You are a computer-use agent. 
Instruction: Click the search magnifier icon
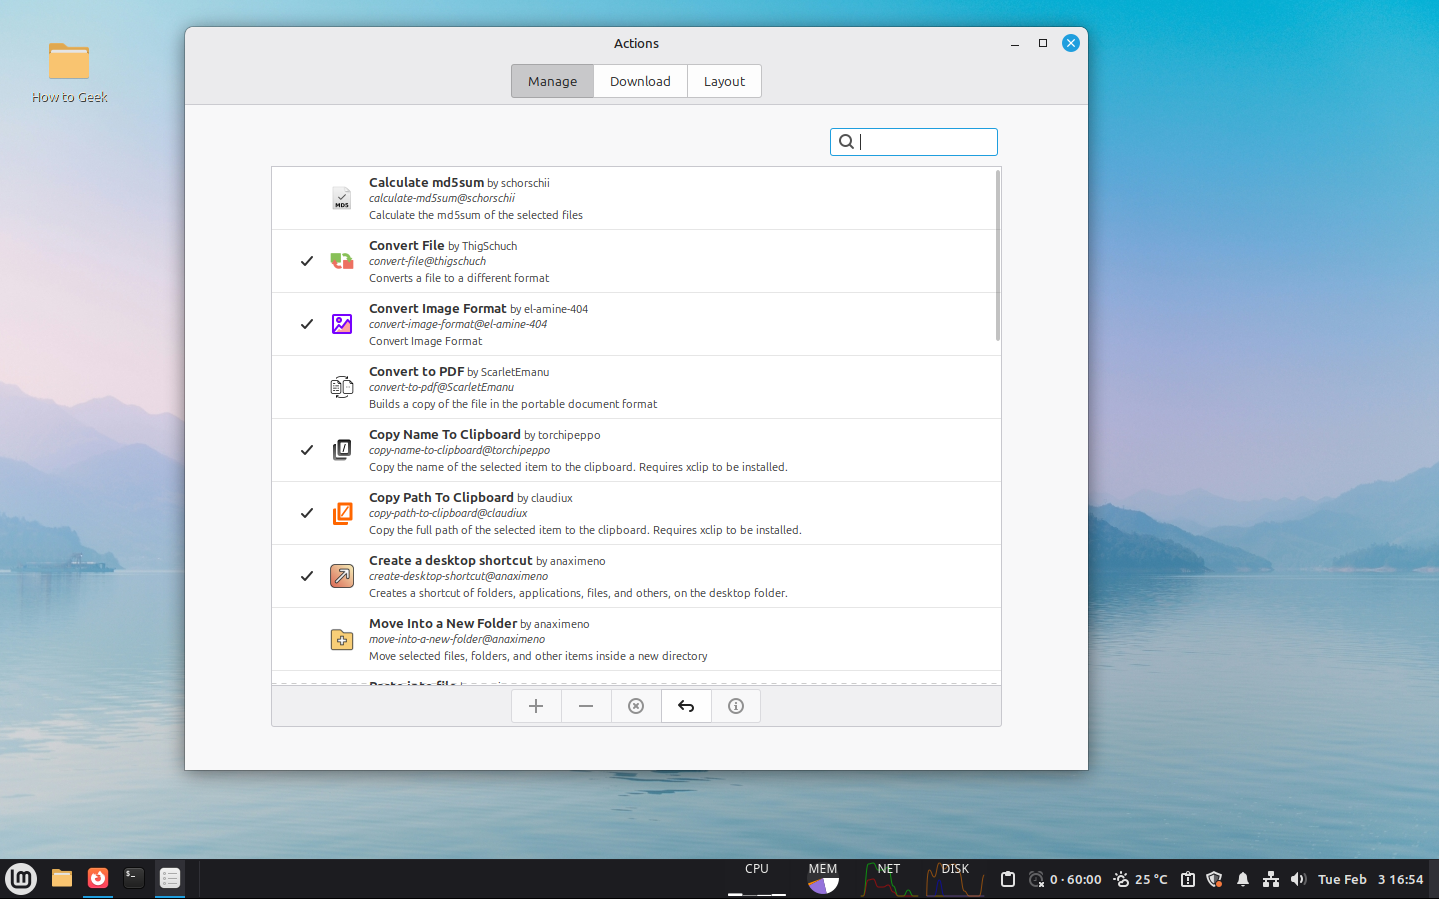click(846, 142)
